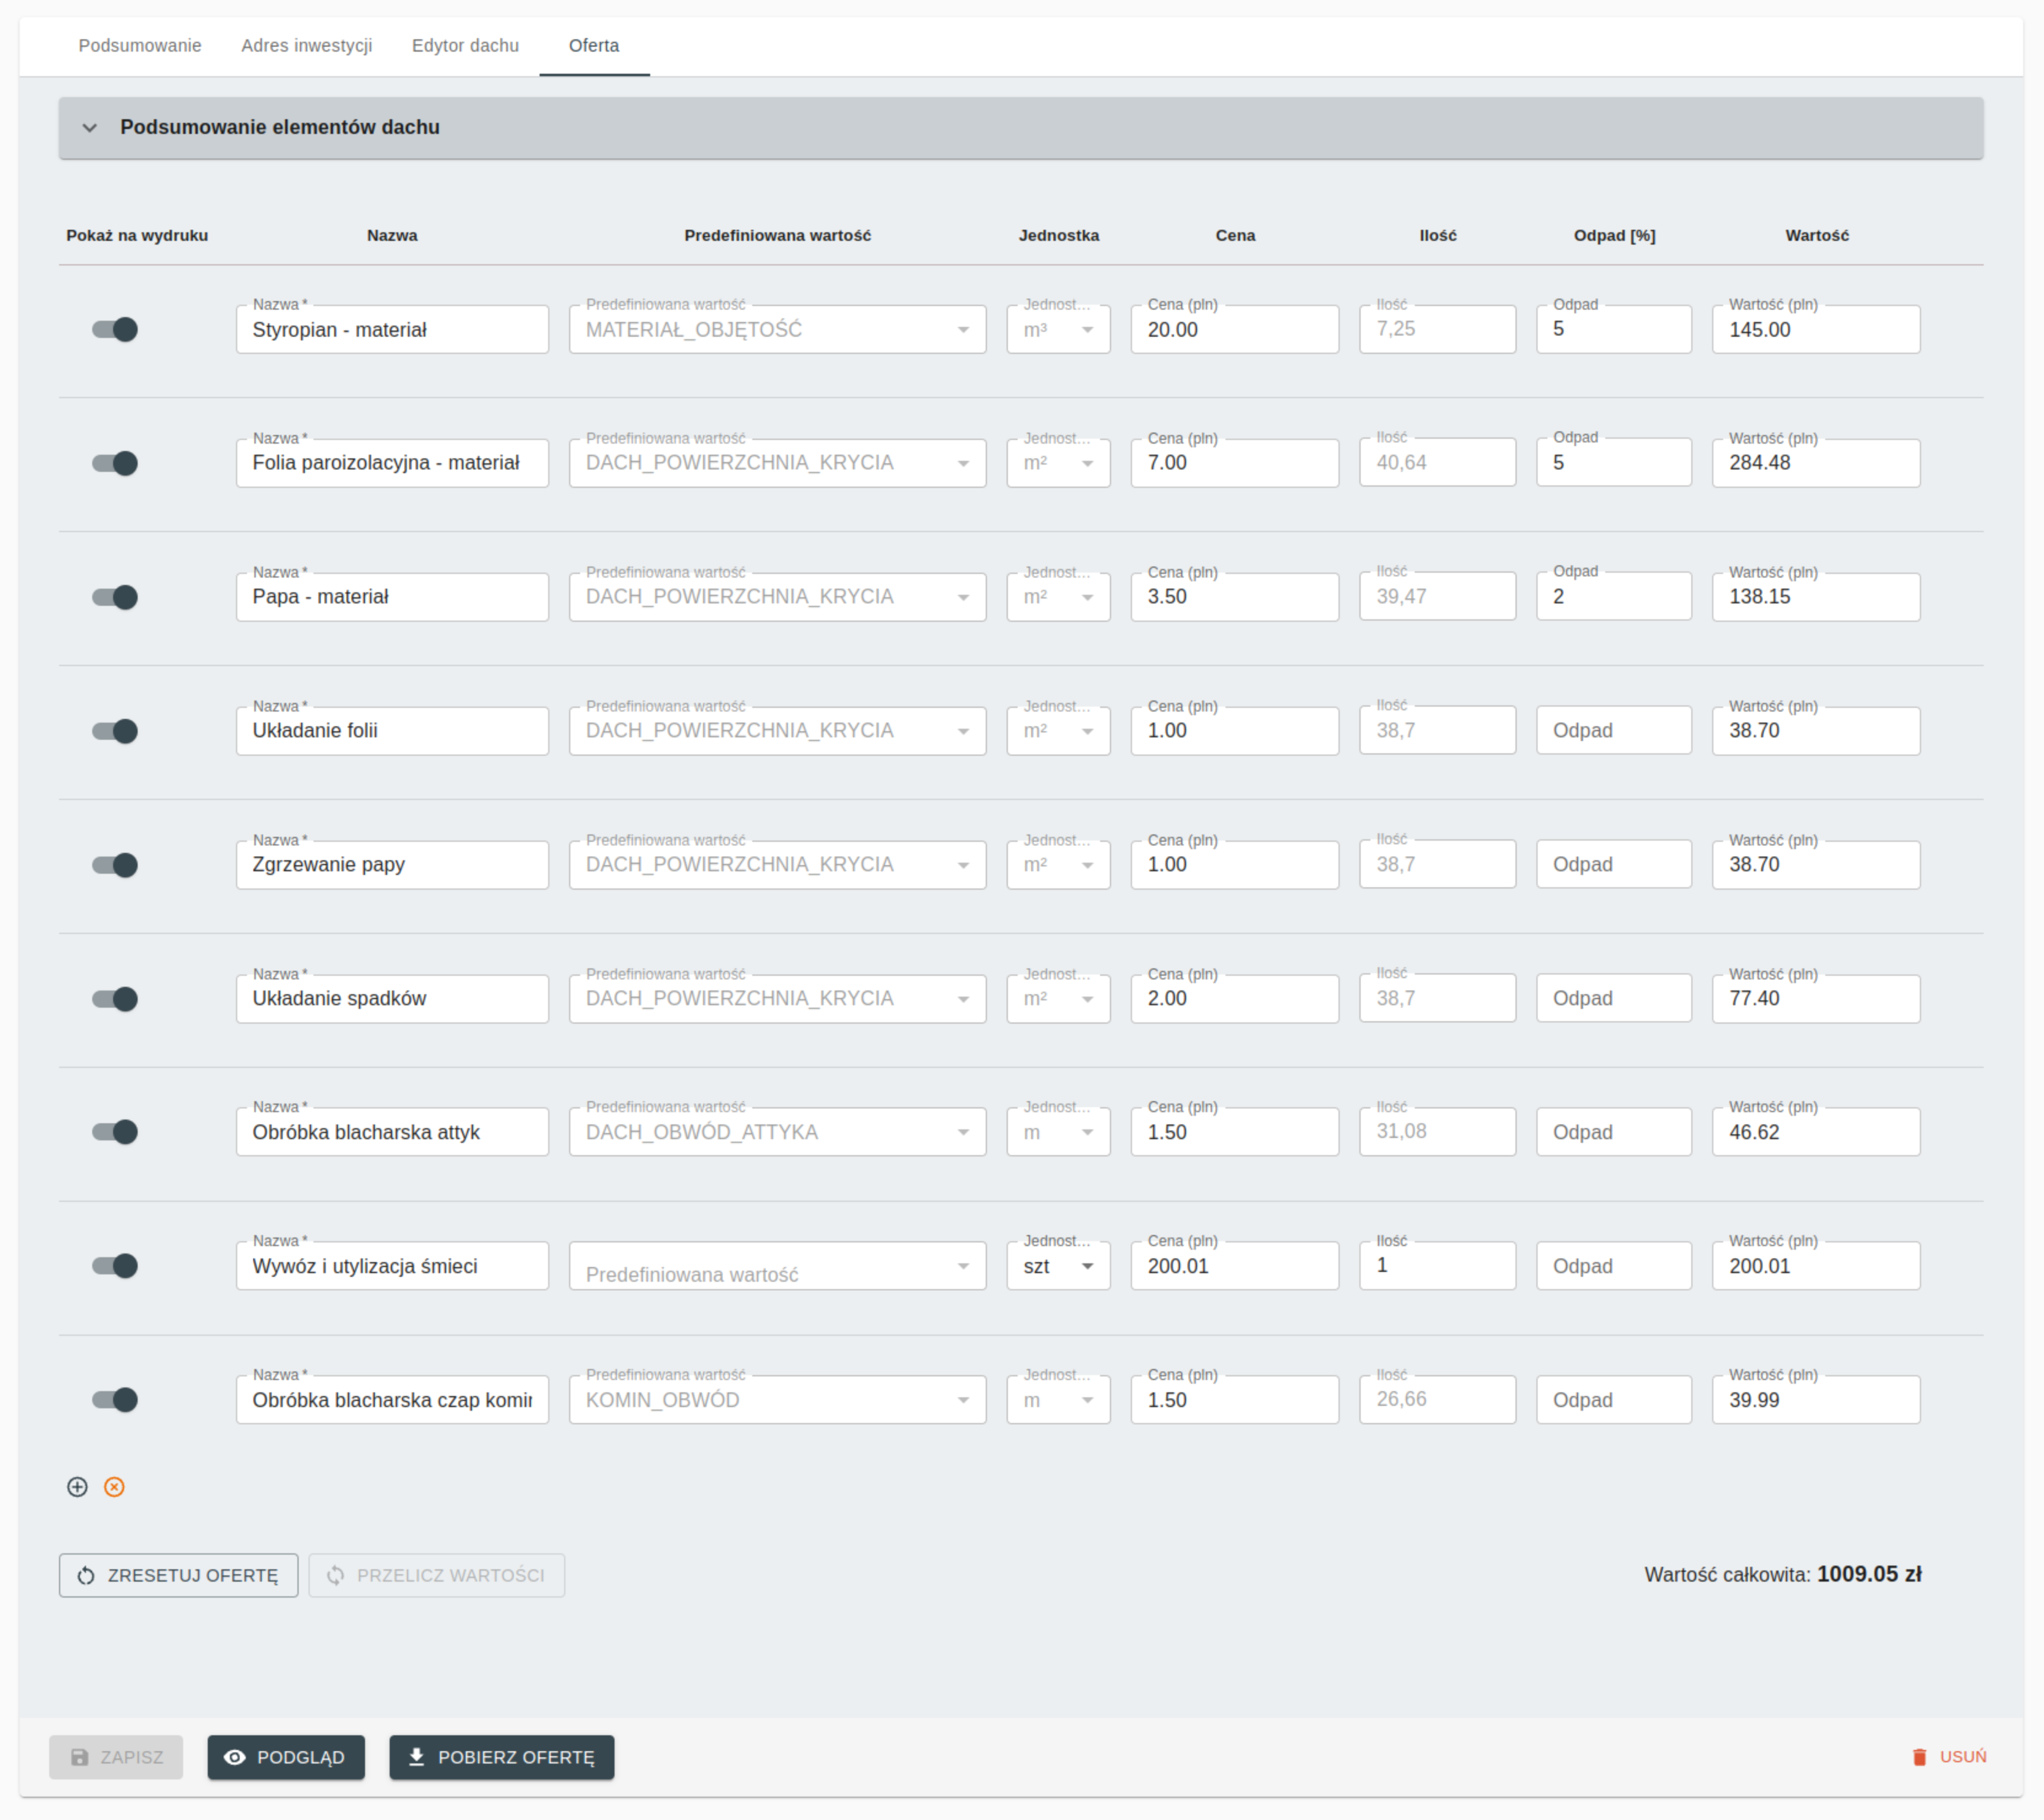Image resolution: width=2044 pixels, height=1820 pixels.
Task: Switch to the Adres inwestycji tab
Action: click(306, 46)
